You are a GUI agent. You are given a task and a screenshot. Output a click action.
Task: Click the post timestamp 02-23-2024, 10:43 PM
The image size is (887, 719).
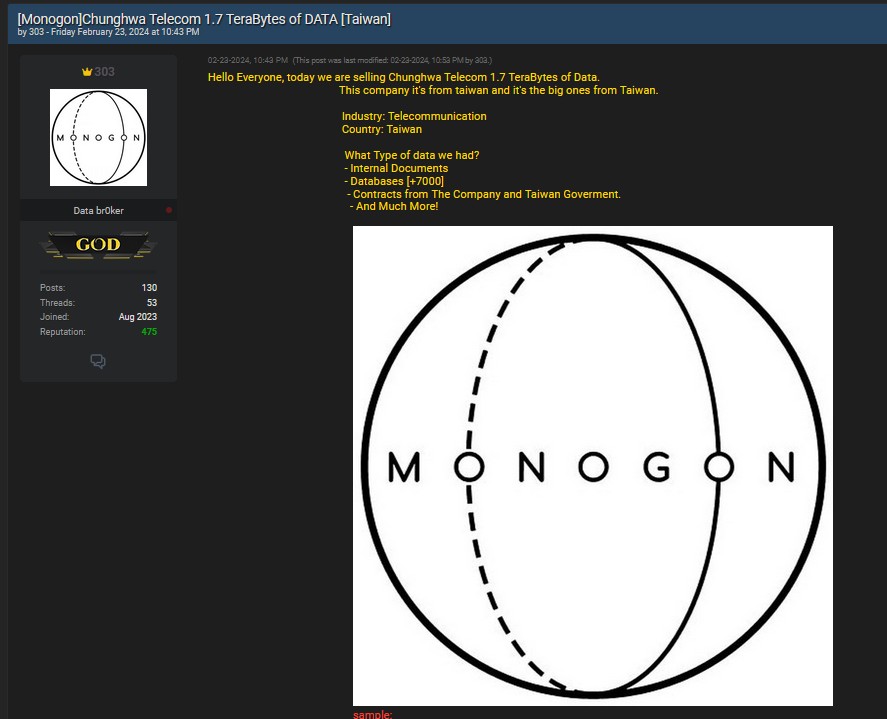click(247, 61)
